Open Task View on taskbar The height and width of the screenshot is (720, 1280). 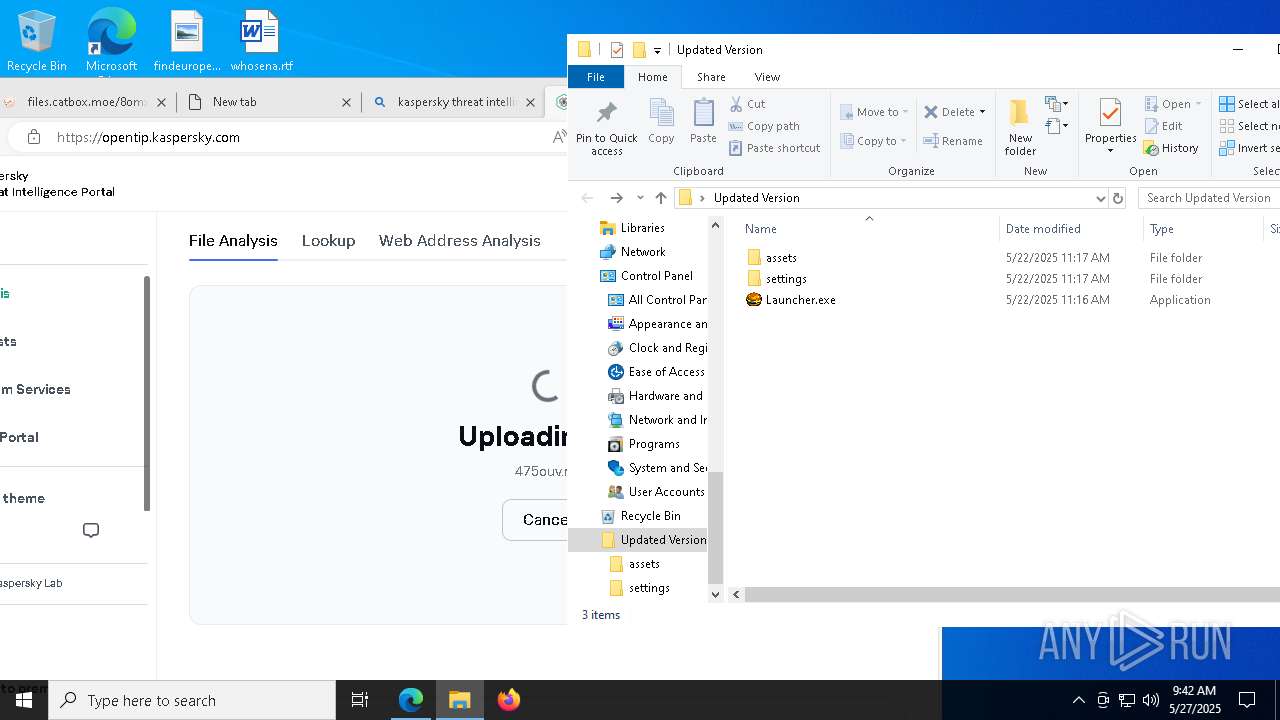360,700
